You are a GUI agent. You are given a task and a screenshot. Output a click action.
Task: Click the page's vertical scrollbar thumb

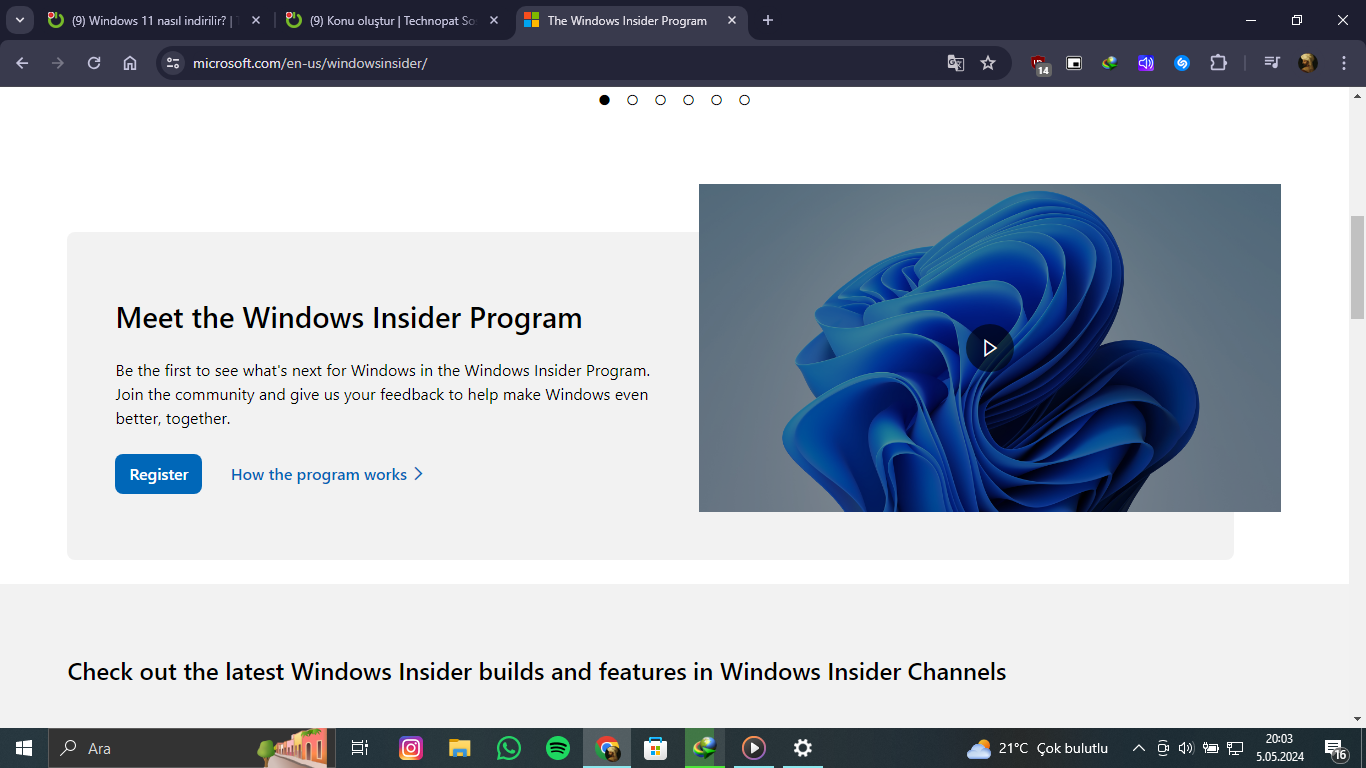(1357, 267)
